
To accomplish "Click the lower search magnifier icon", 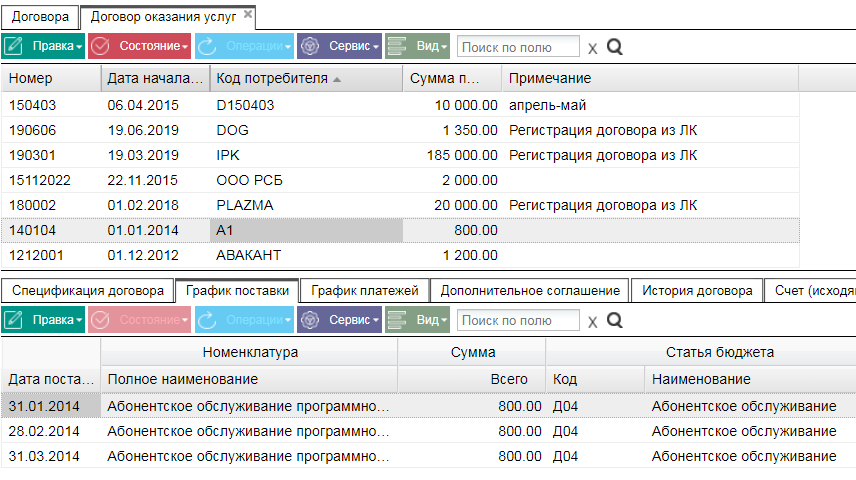I will coord(615,320).
